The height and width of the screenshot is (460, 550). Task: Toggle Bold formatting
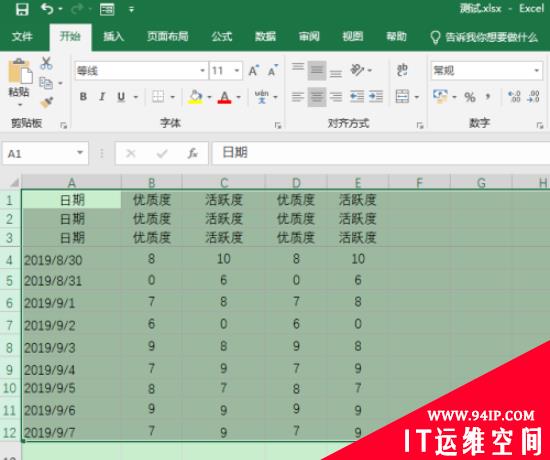[x=83, y=96]
